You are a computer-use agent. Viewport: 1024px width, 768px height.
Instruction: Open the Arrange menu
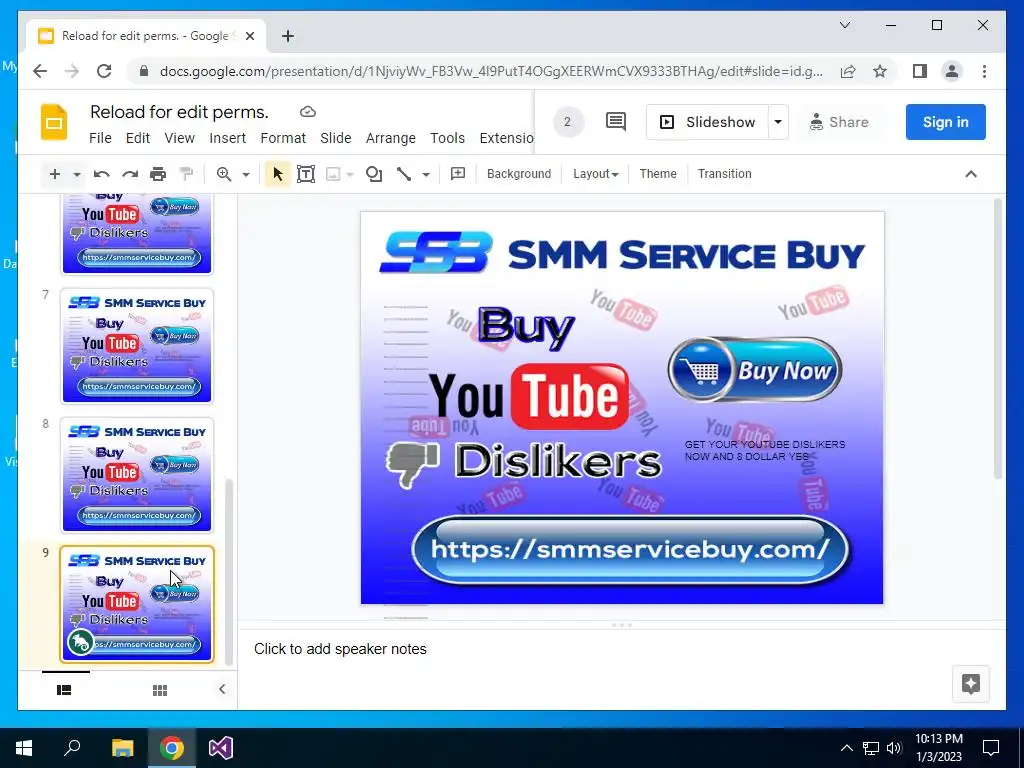[x=391, y=138]
